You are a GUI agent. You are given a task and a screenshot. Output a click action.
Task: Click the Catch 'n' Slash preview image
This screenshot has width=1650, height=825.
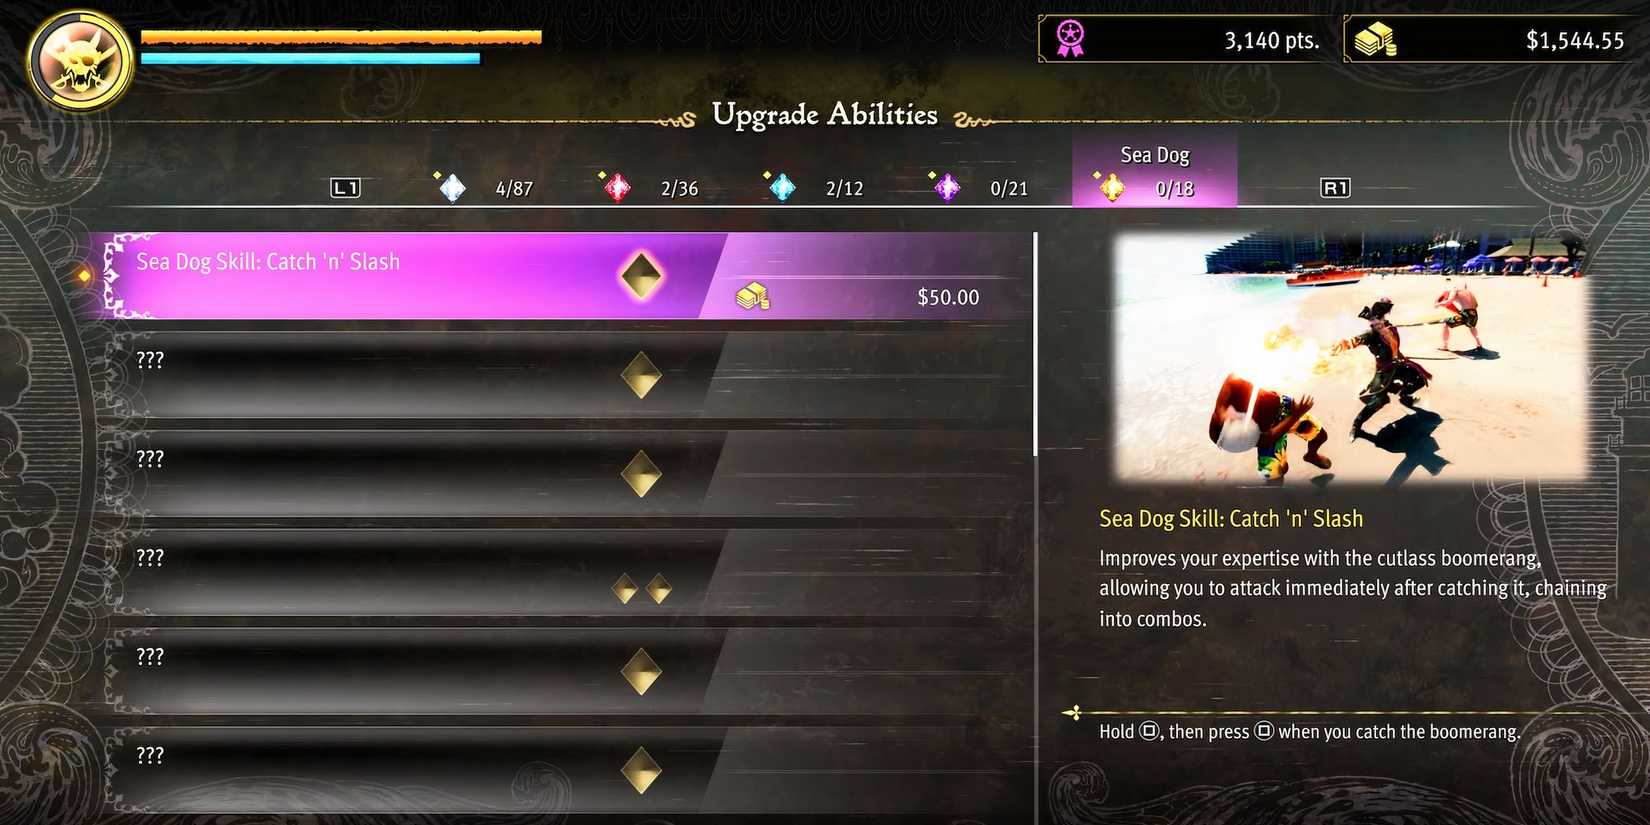click(1350, 359)
